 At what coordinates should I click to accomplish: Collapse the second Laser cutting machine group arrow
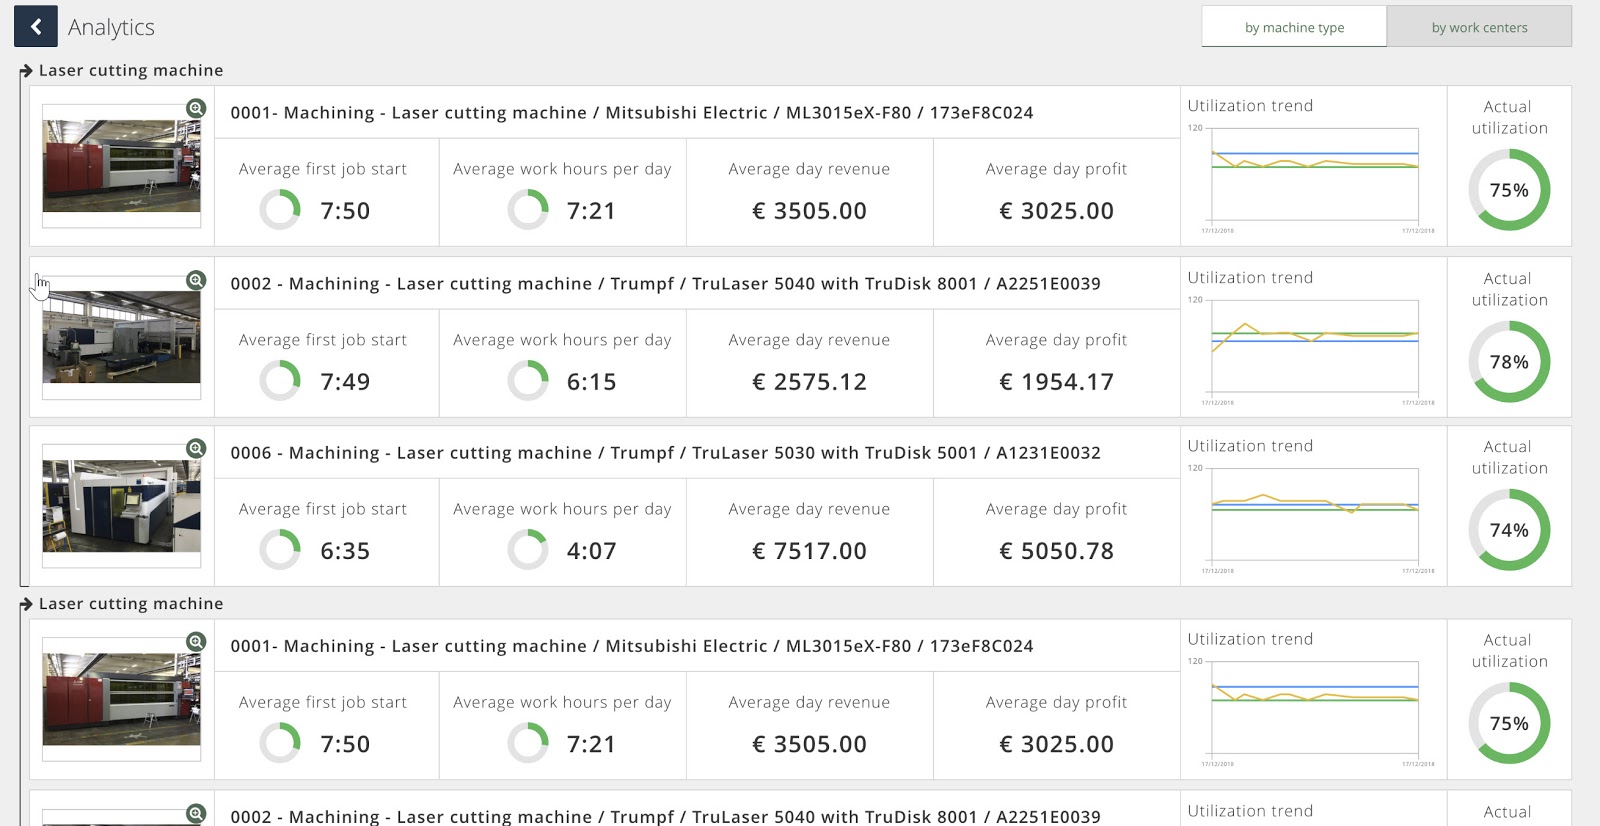click(26, 604)
